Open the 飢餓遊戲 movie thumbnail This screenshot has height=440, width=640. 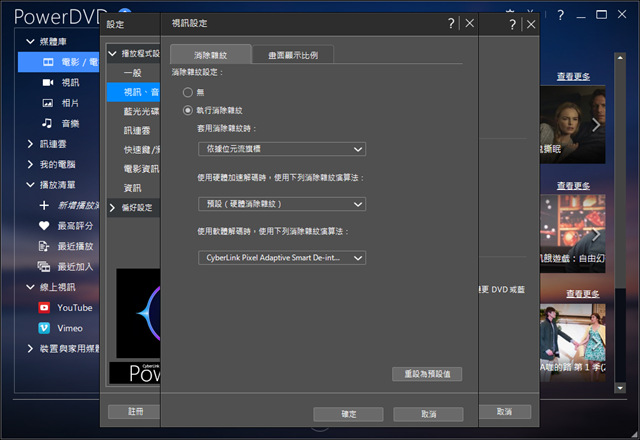(x=573, y=234)
